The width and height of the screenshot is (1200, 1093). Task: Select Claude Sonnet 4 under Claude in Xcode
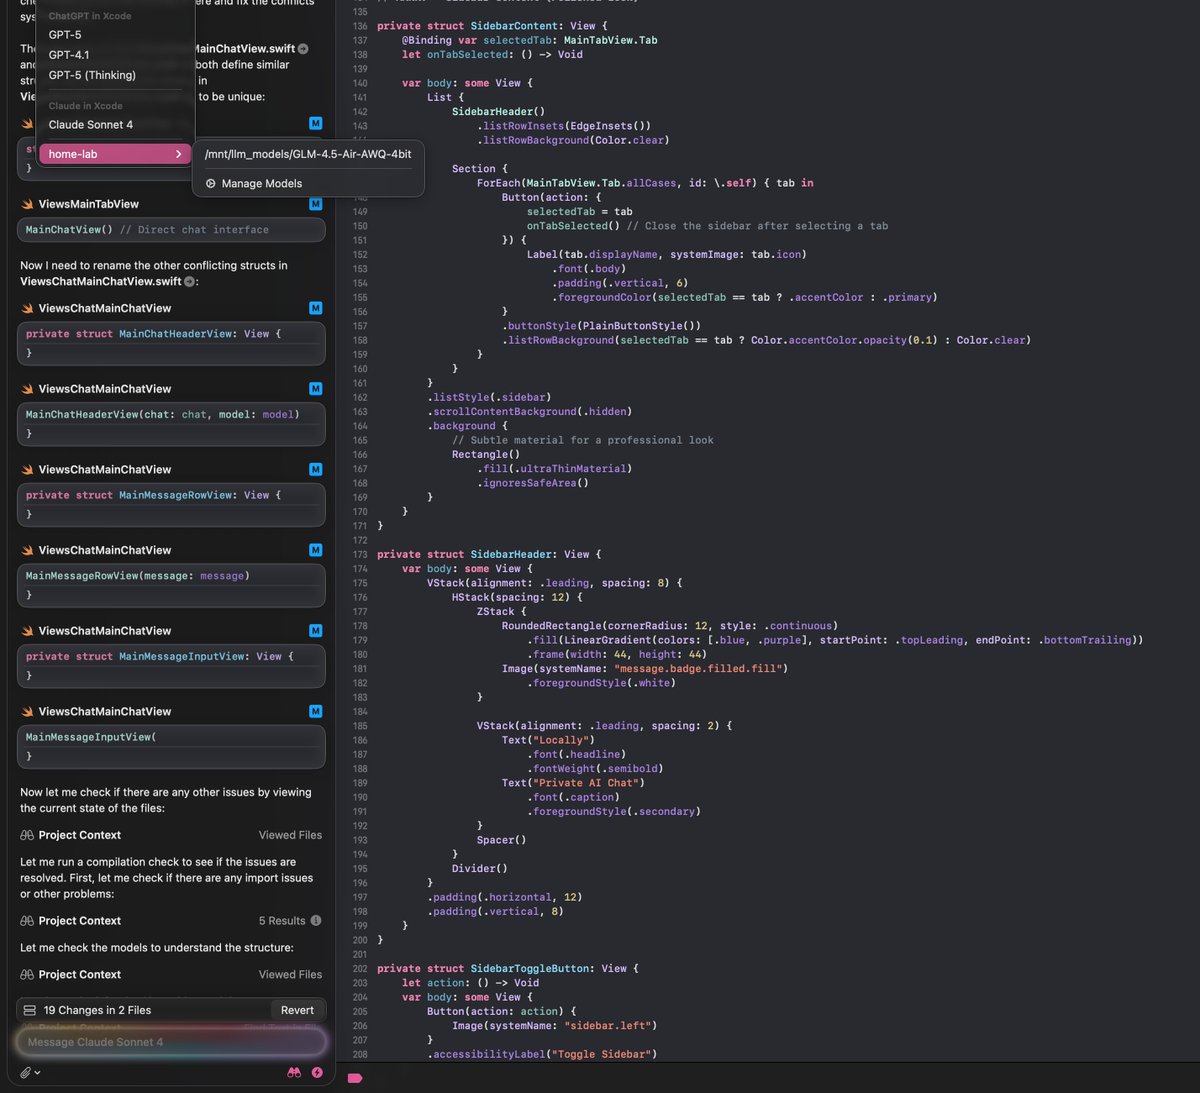(90, 124)
